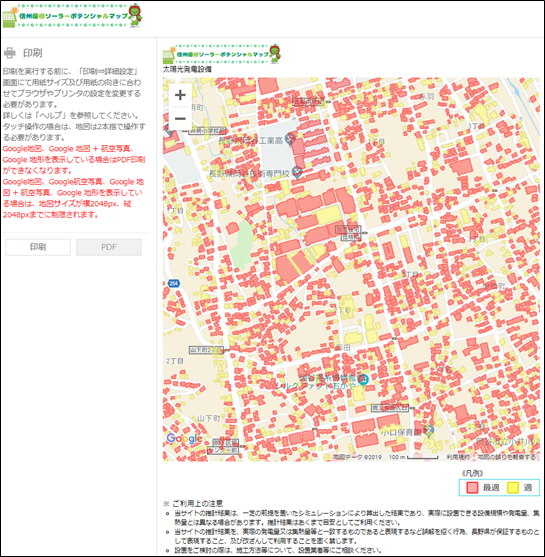Click 地図の誤りを報告する report link
The width and height of the screenshot is (545, 557).
(x=507, y=457)
